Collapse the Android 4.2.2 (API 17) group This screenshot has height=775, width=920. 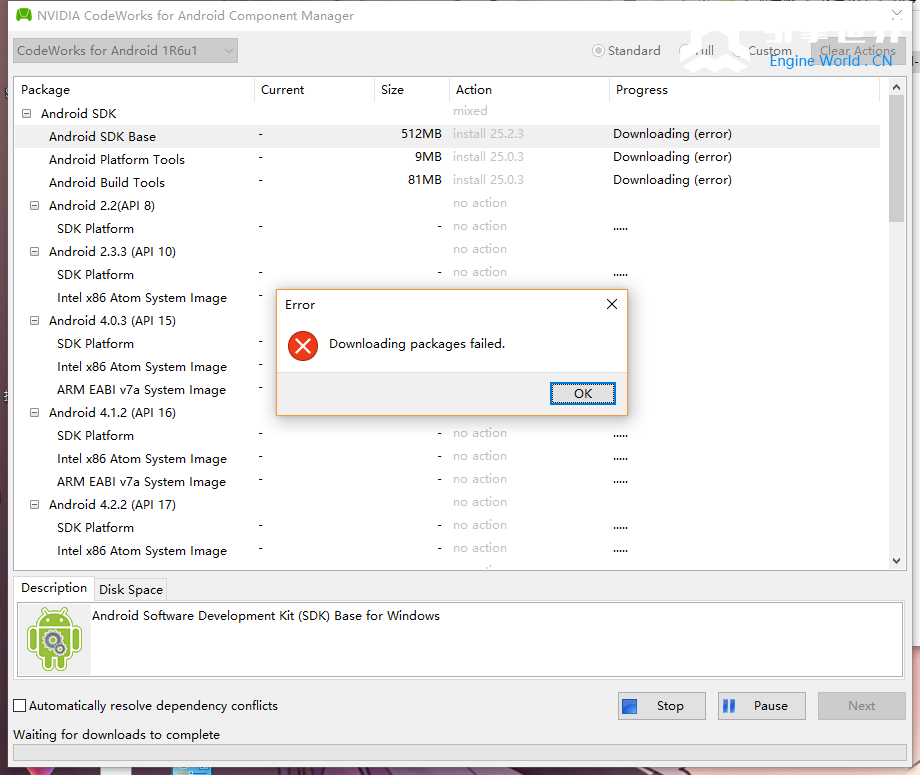point(35,505)
